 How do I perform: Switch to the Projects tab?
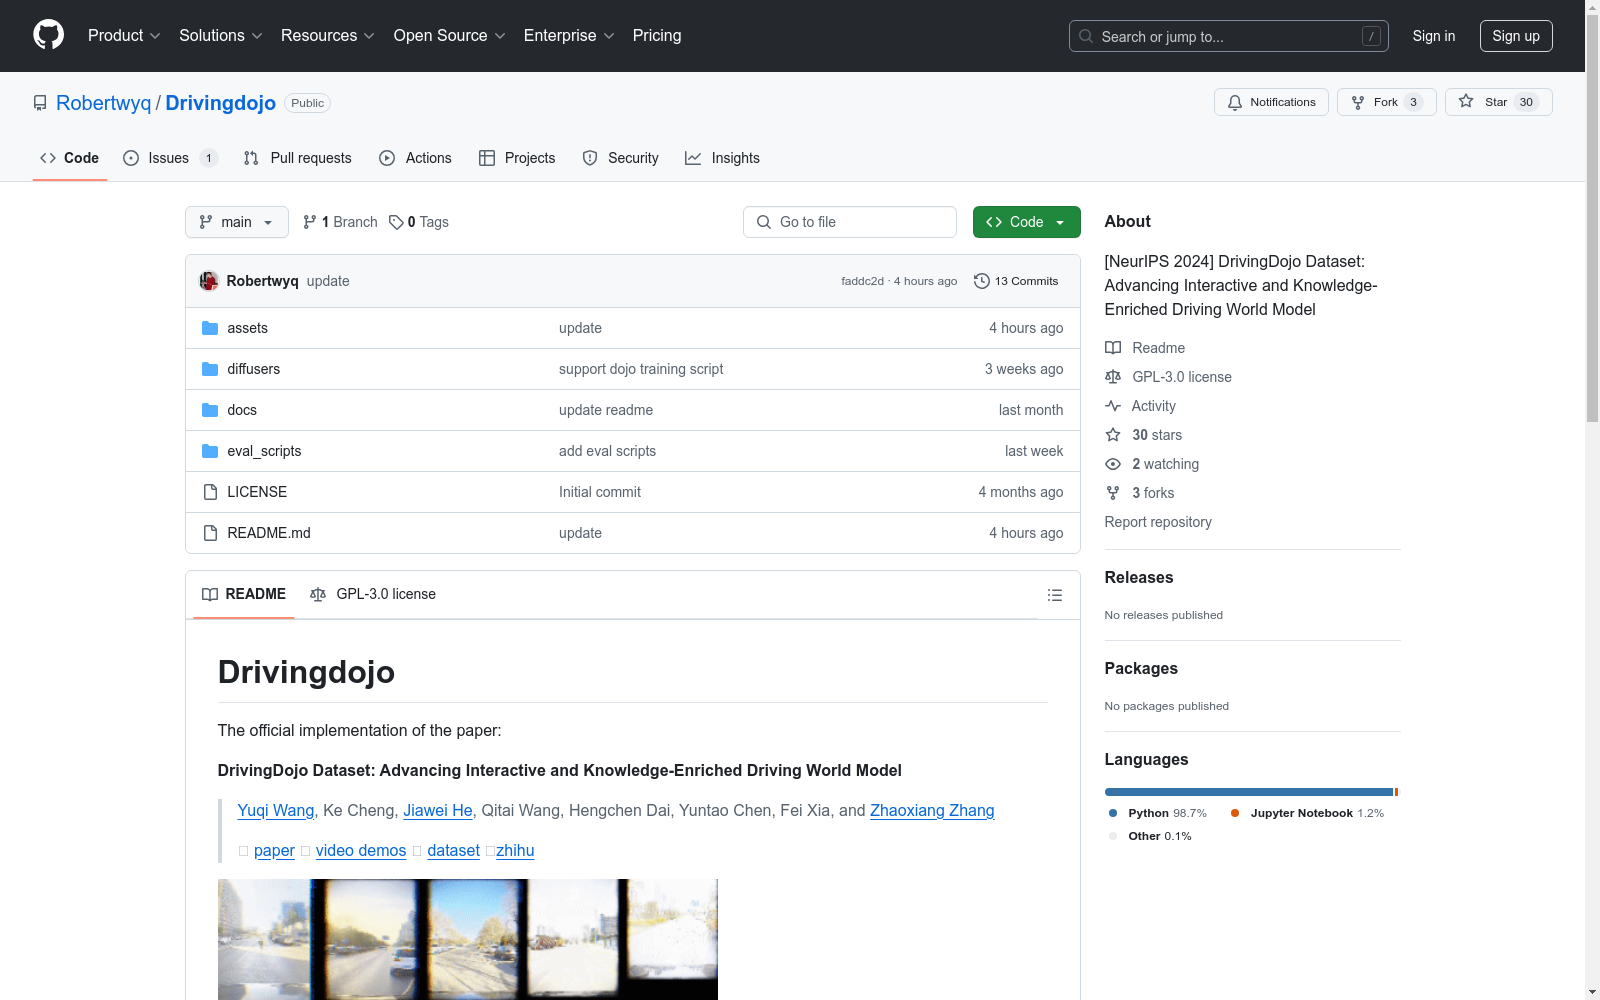click(517, 158)
